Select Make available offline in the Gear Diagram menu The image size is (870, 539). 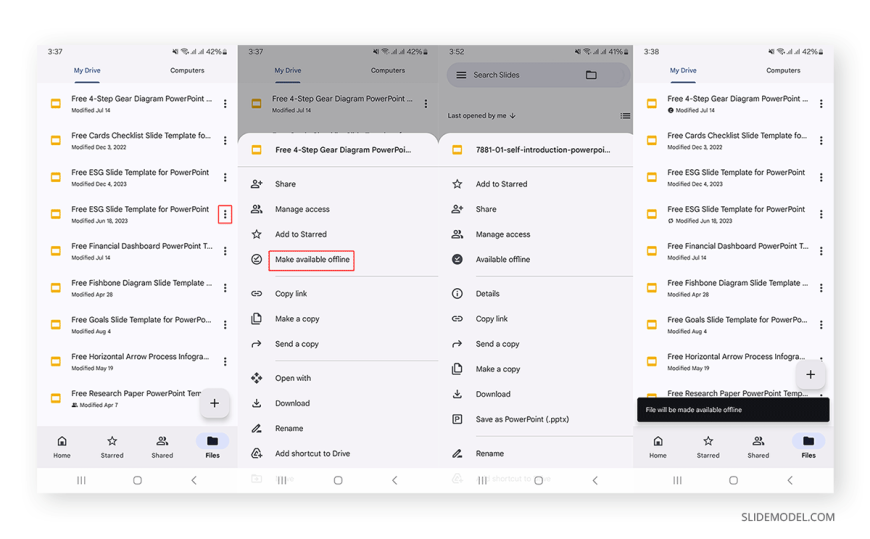(312, 260)
